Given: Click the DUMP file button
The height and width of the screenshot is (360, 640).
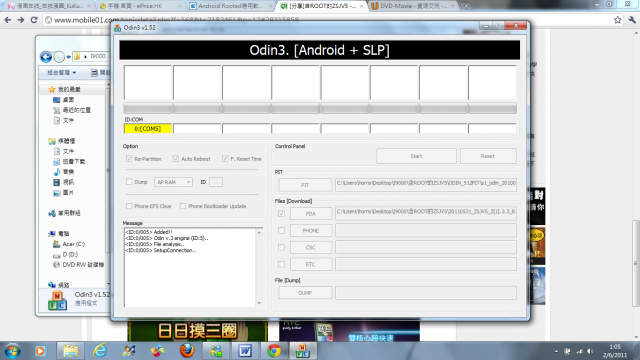Looking at the screenshot, I should coord(305,293).
